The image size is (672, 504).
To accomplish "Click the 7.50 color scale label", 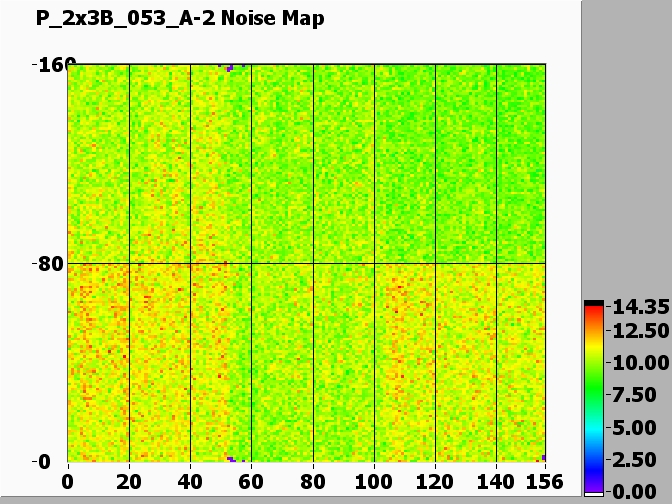I will [x=638, y=394].
